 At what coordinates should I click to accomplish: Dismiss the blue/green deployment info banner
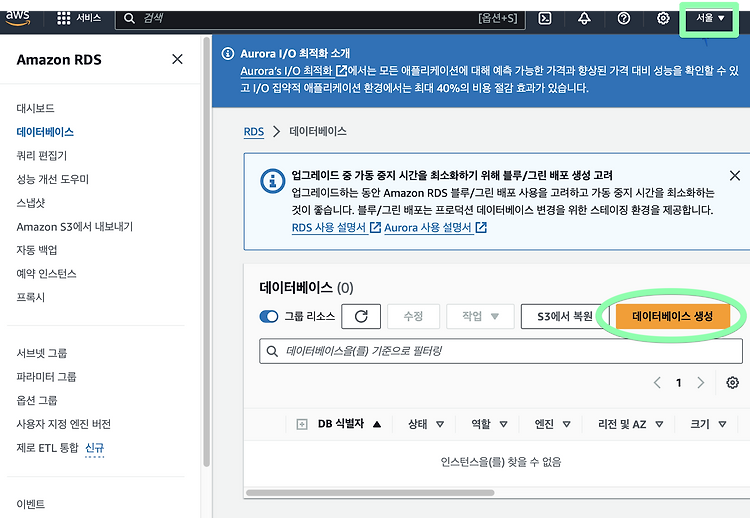coord(735,176)
